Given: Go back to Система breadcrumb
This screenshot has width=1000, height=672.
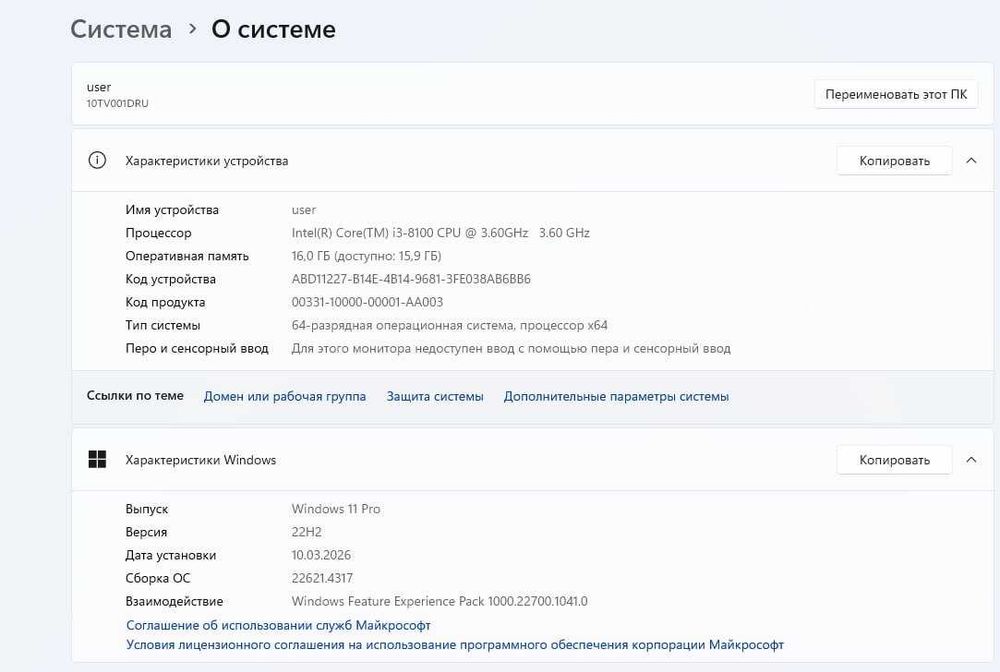Looking at the screenshot, I should click(121, 29).
